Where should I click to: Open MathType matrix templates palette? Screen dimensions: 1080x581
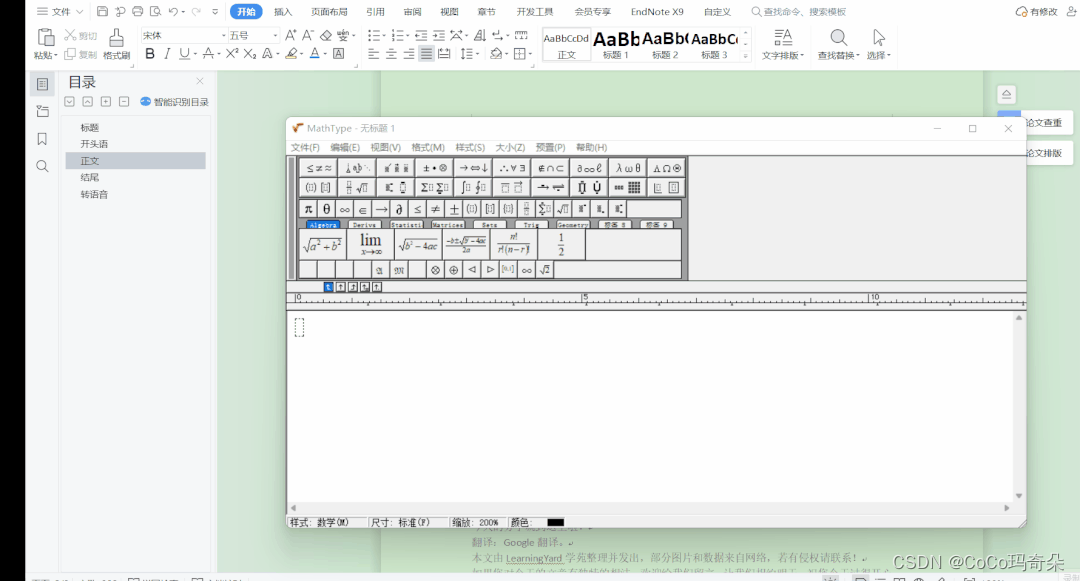coord(627,187)
